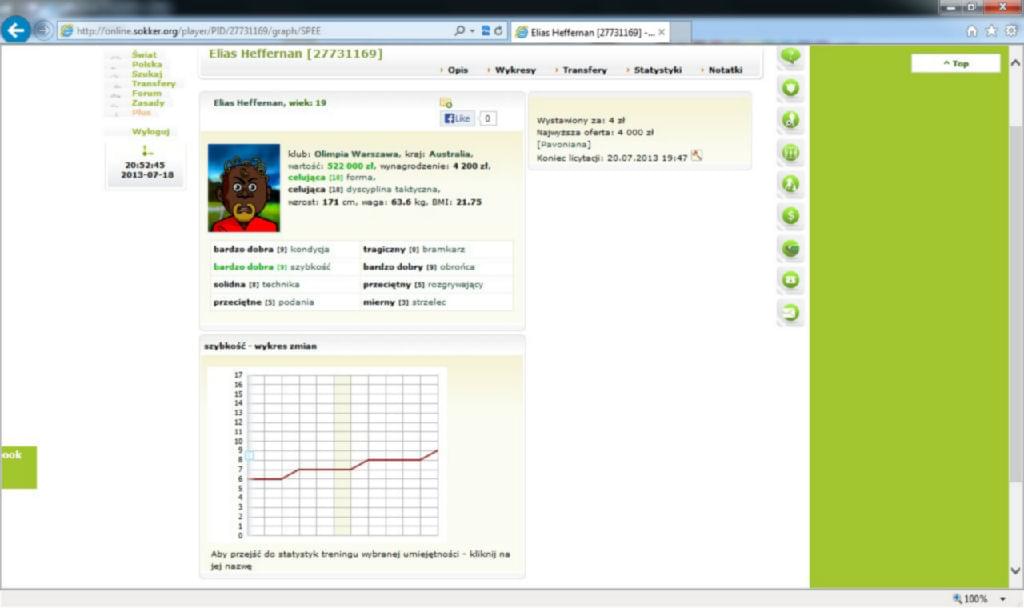Open the strzelec skill graph
This screenshot has height=608, width=1024.
(429, 302)
